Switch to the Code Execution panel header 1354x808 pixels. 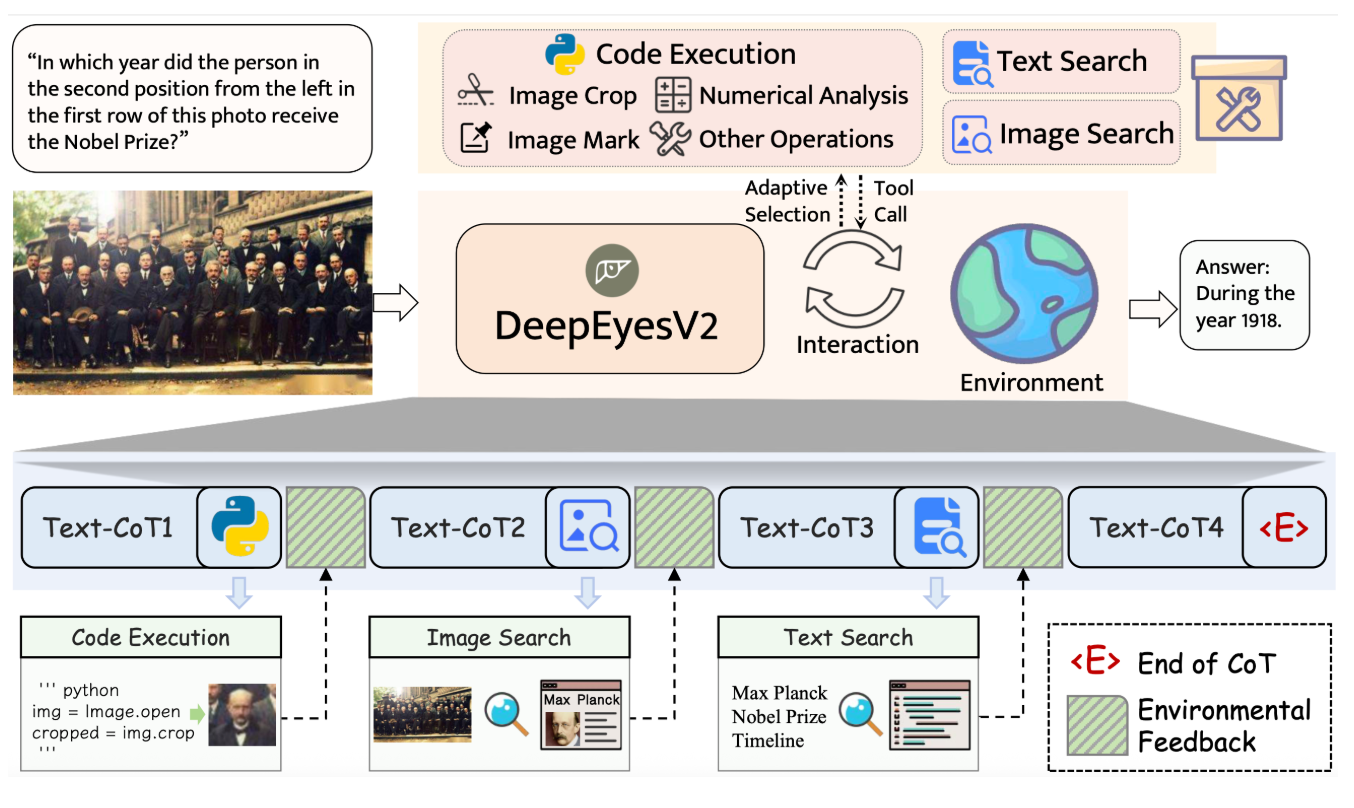tap(150, 637)
